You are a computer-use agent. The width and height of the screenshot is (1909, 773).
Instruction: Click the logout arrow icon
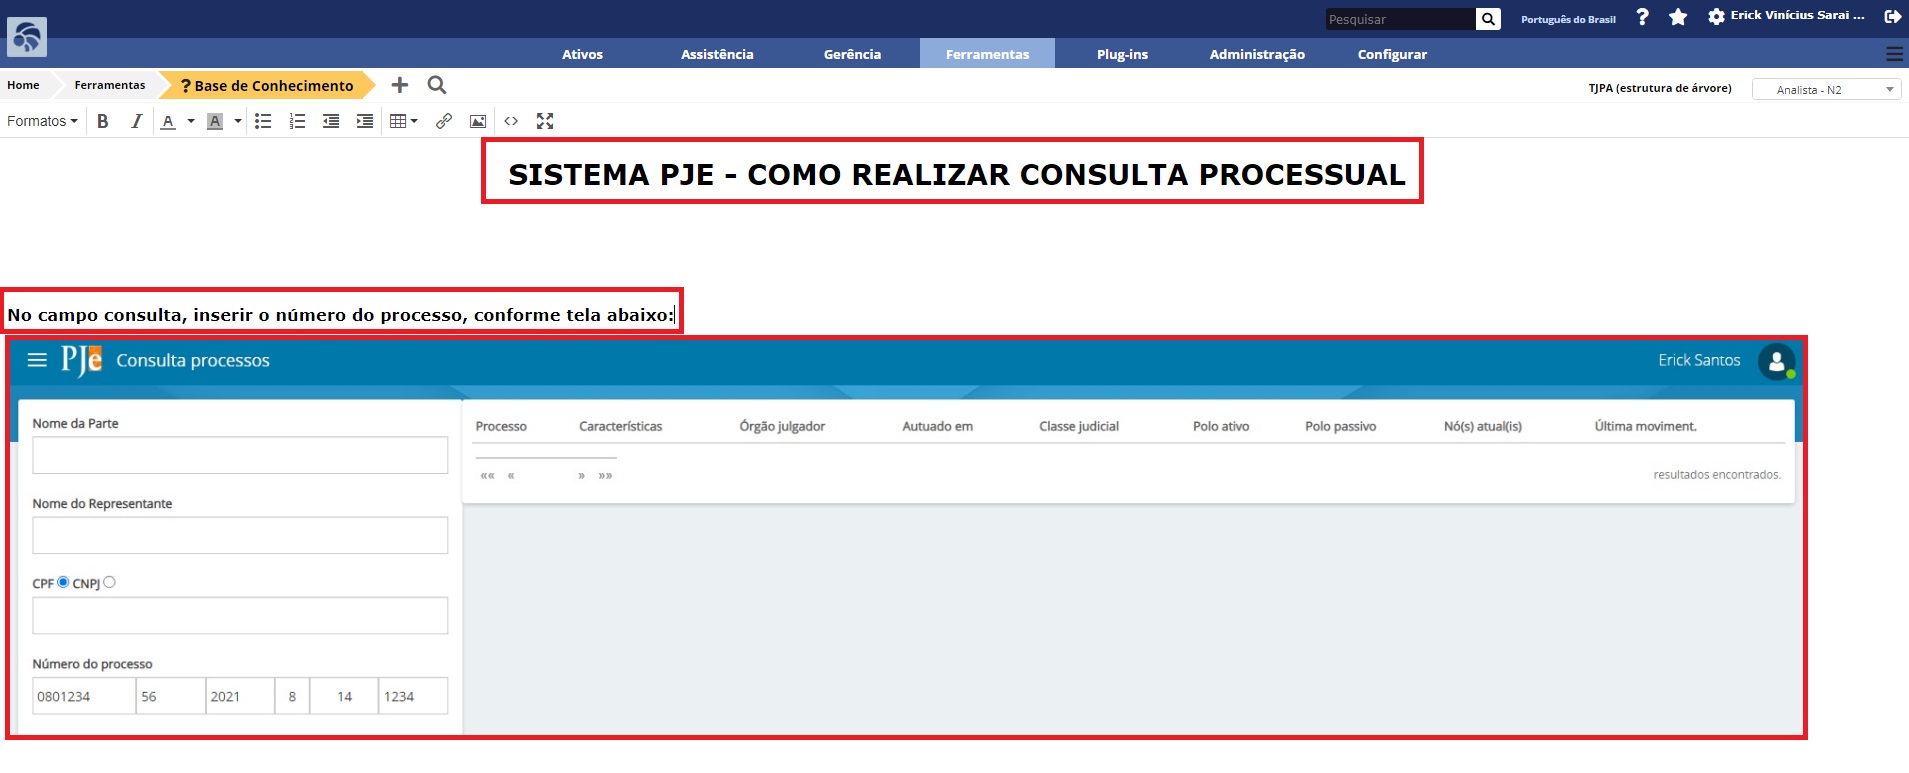(x=1892, y=17)
